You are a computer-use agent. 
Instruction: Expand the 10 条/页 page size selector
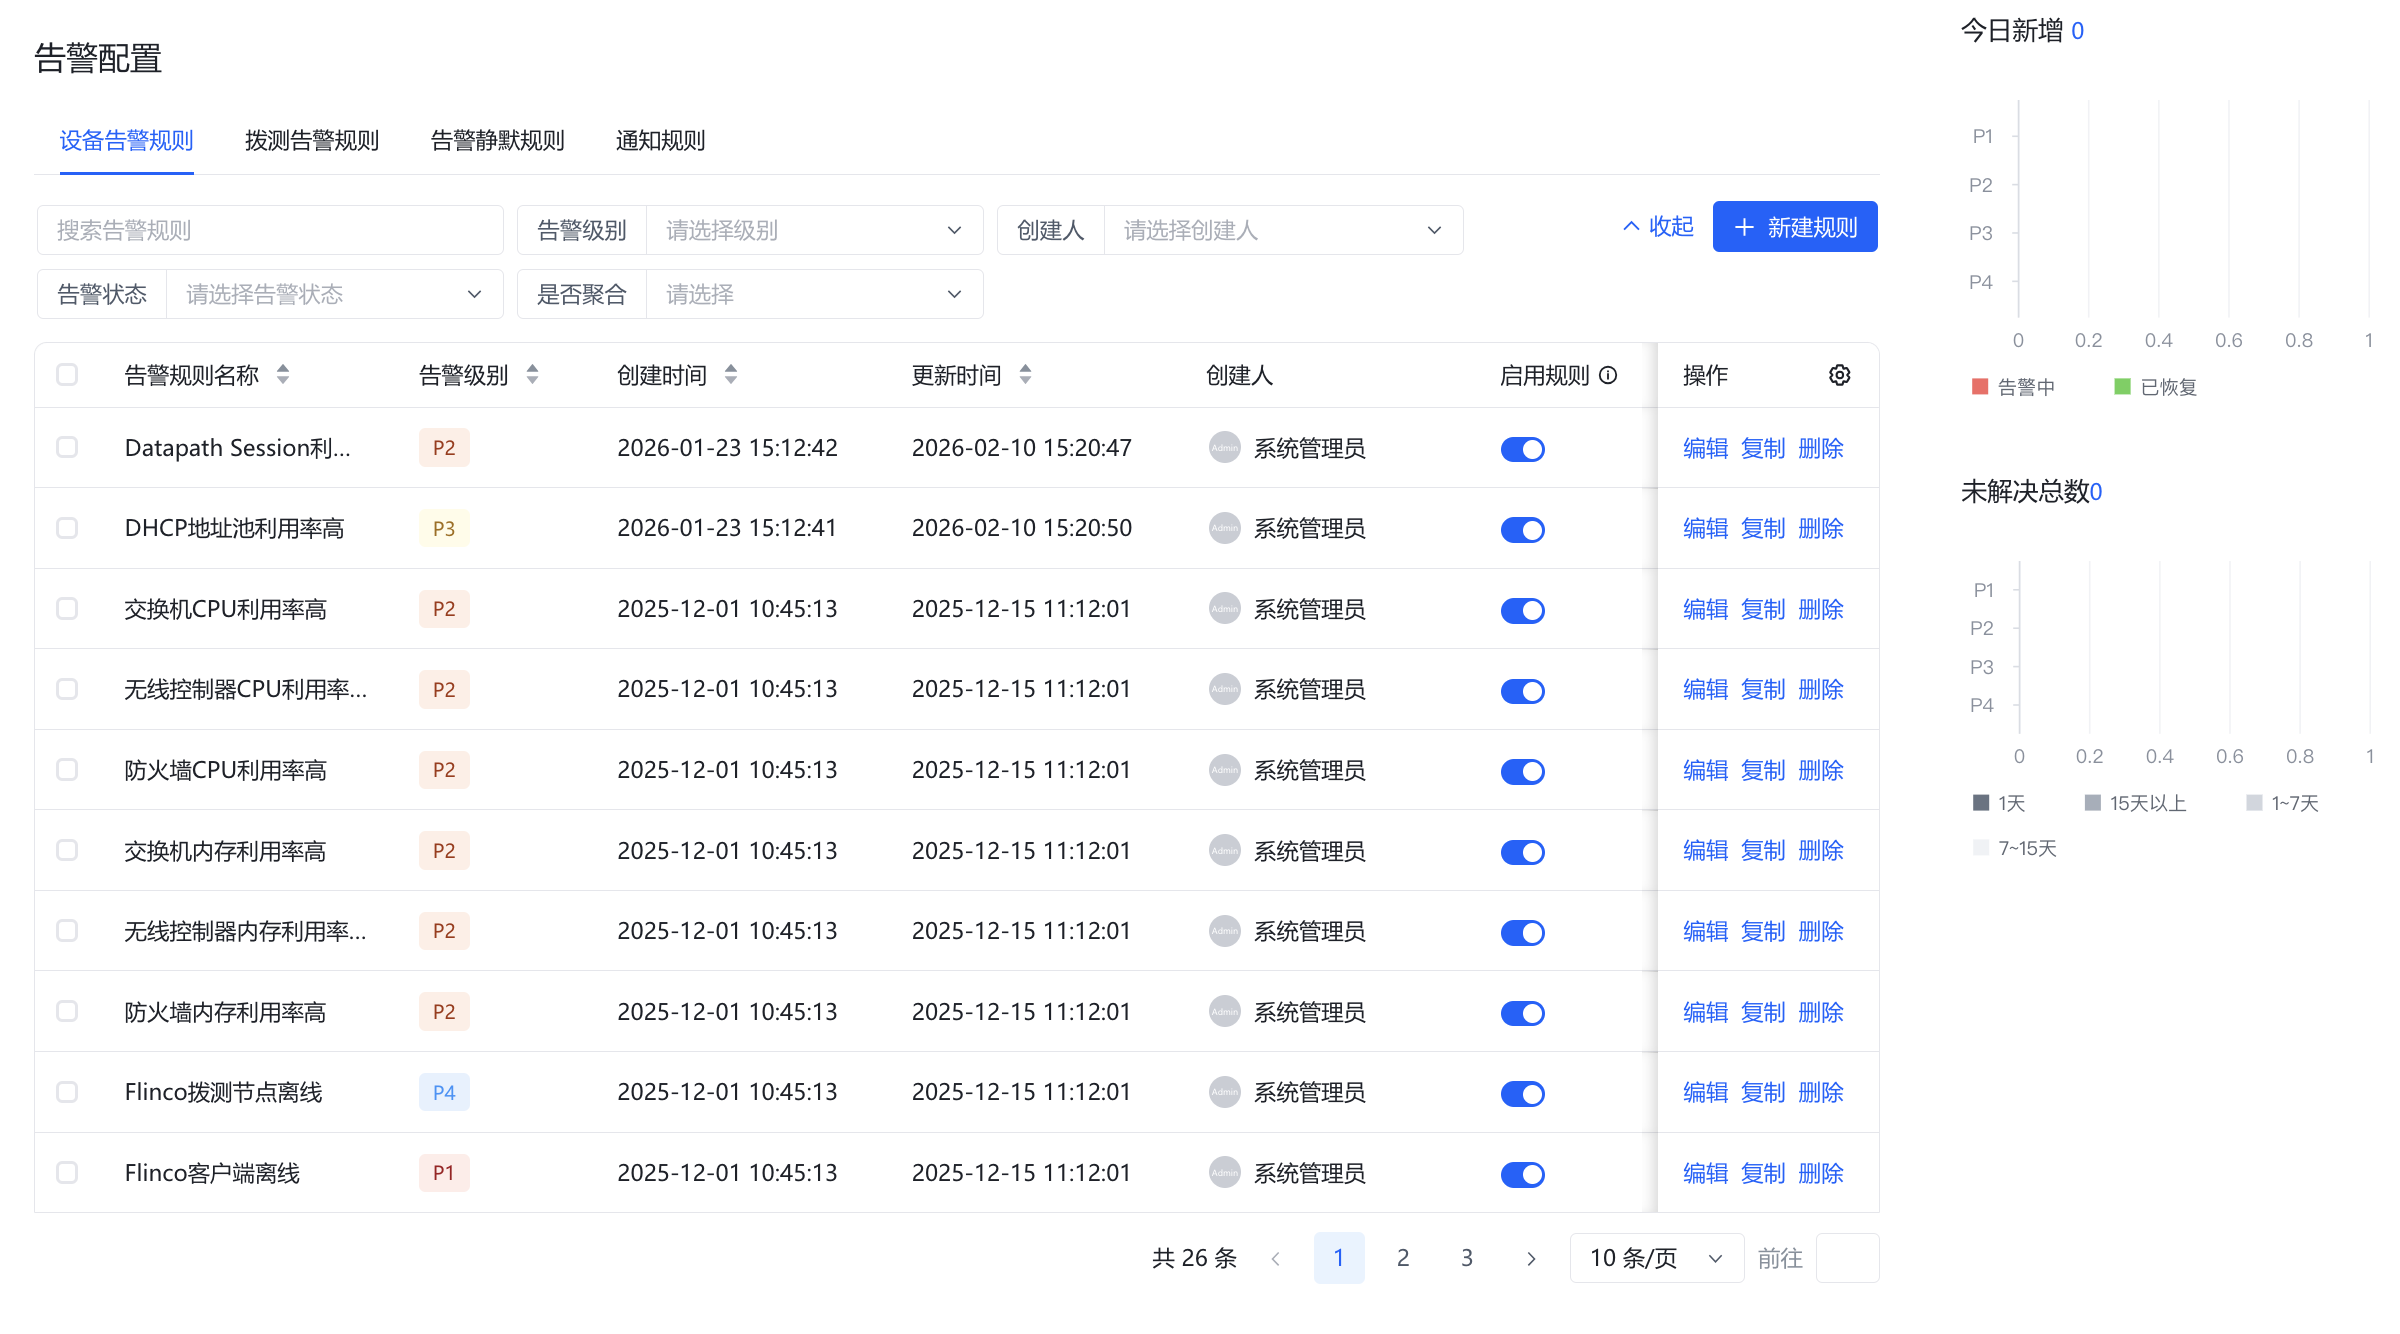[1656, 1258]
